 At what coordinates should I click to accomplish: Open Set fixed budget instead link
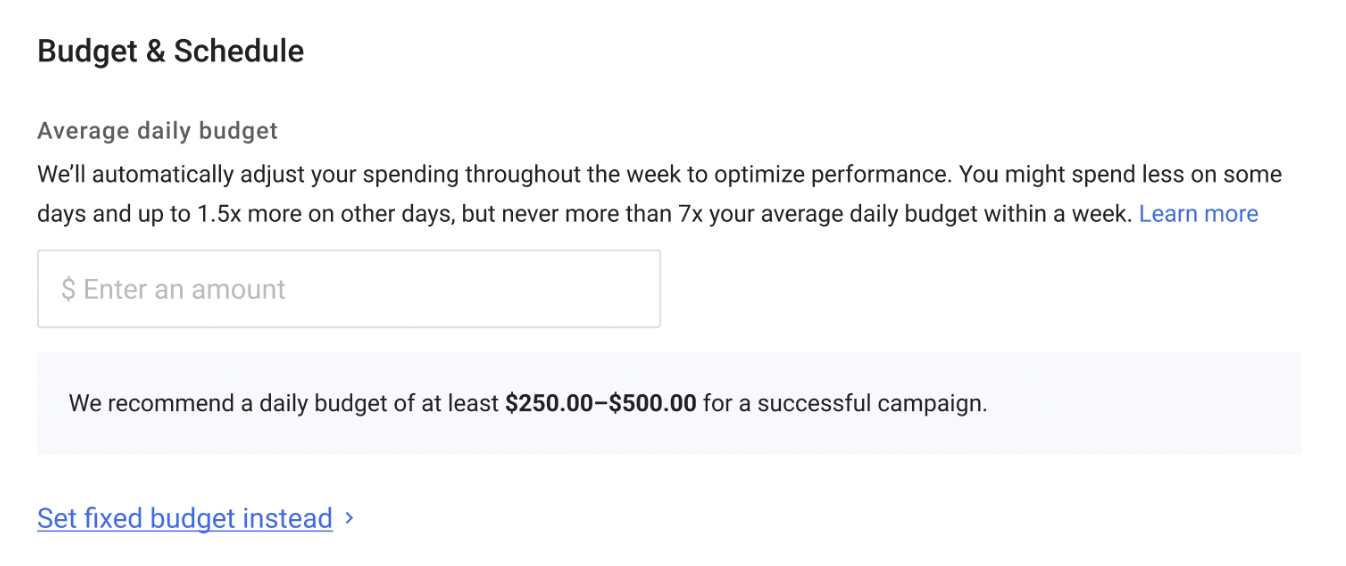[185, 519]
